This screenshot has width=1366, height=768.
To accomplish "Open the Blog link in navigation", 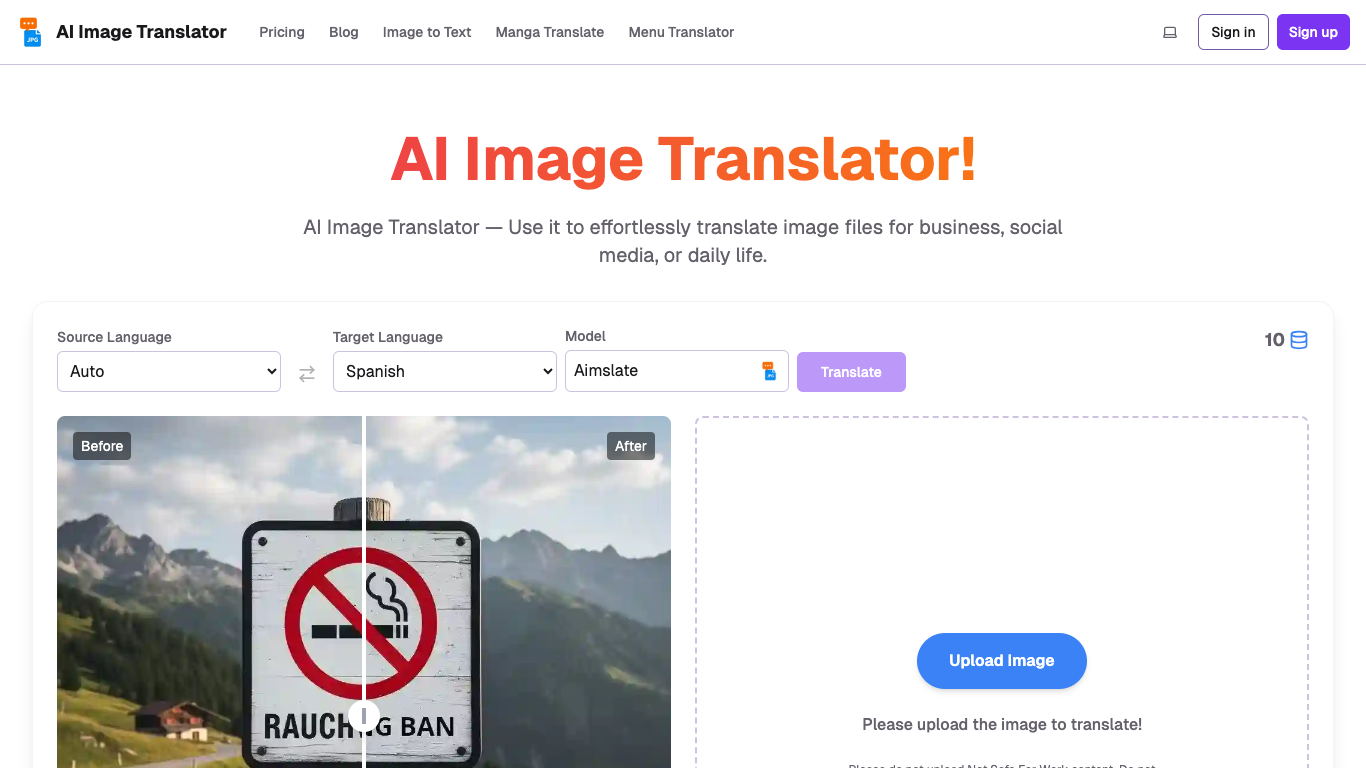I will 344,32.
